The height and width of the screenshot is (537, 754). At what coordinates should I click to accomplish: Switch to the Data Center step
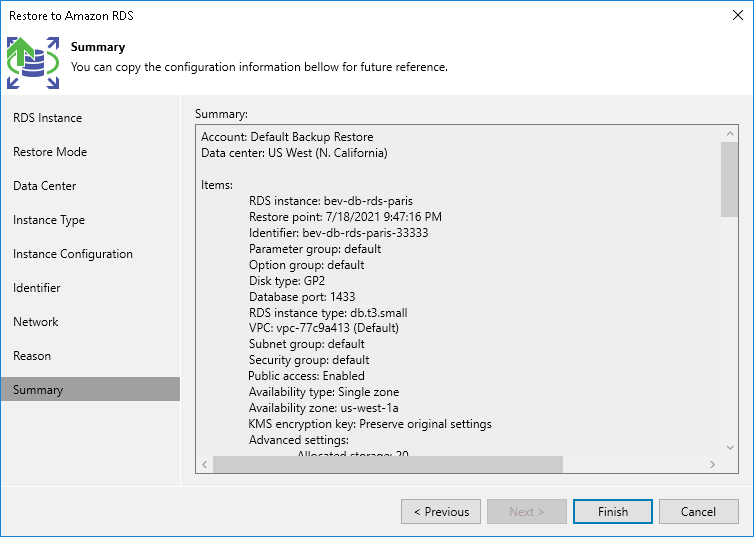45,186
